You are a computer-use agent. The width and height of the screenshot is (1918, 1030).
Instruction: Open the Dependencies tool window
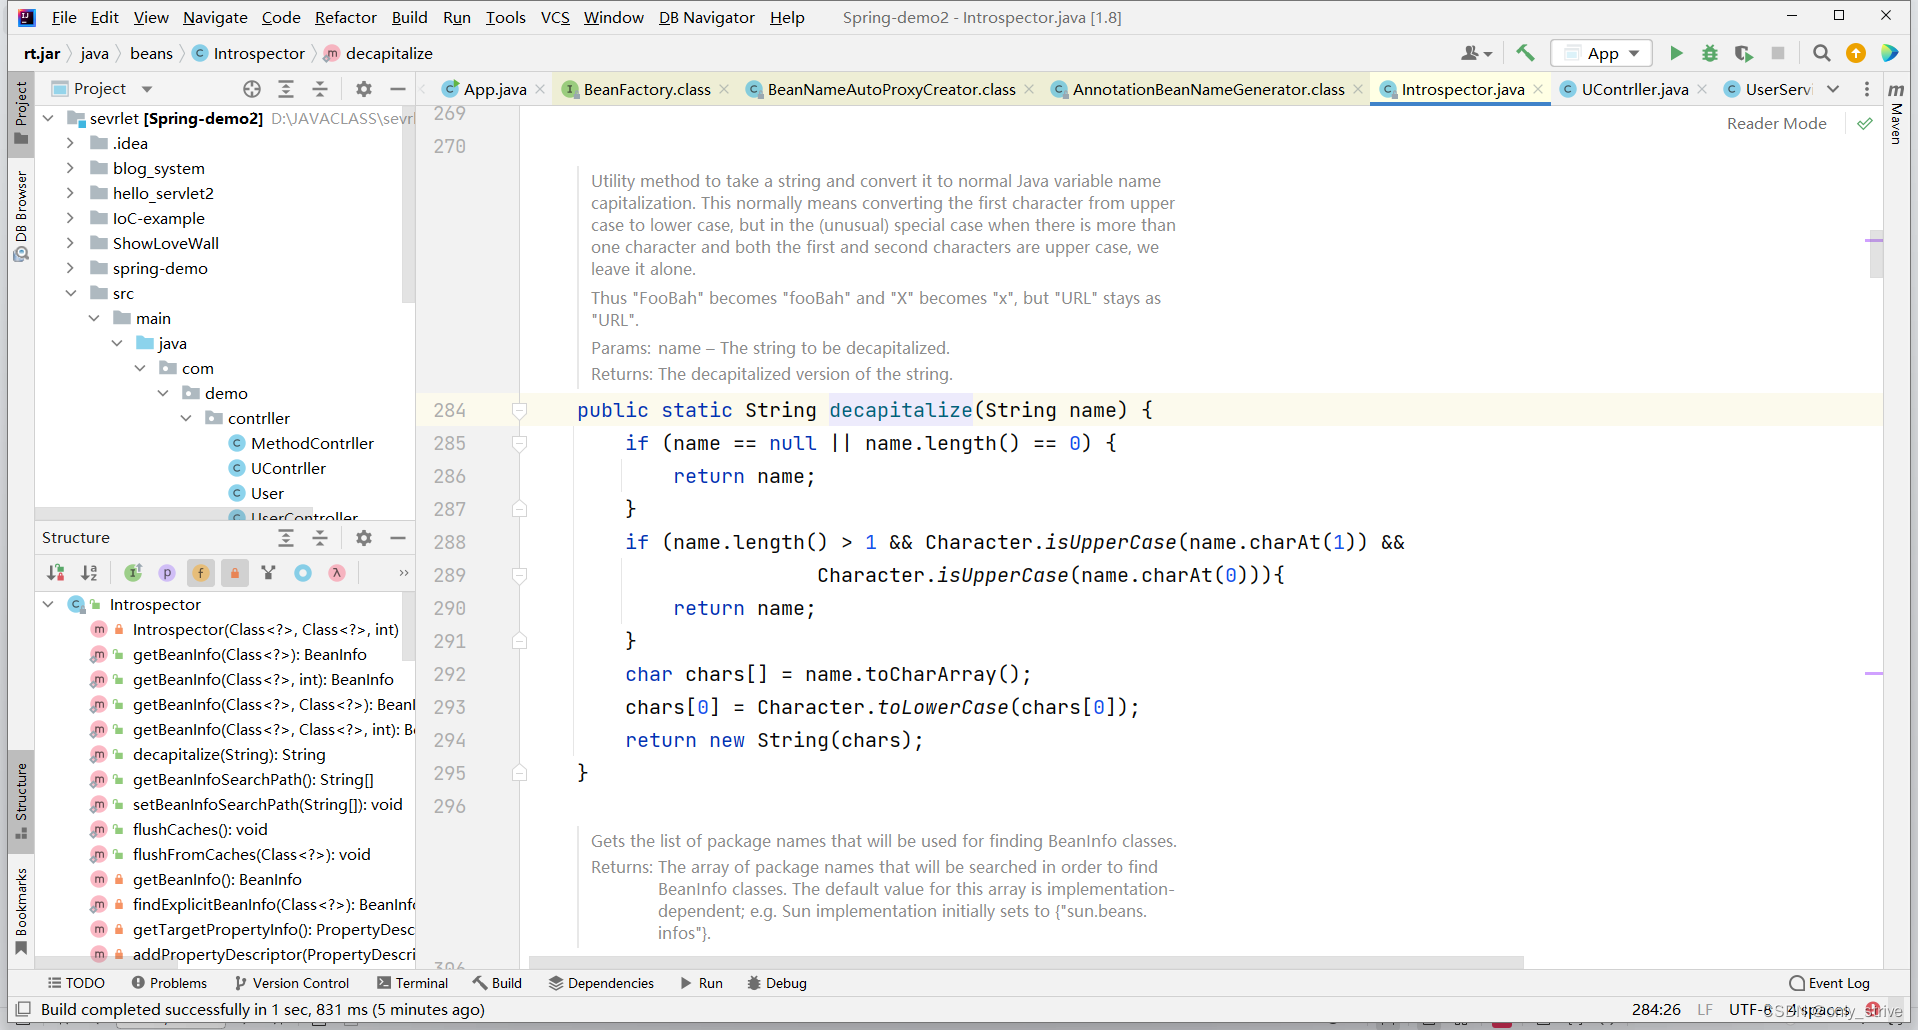(x=601, y=983)
